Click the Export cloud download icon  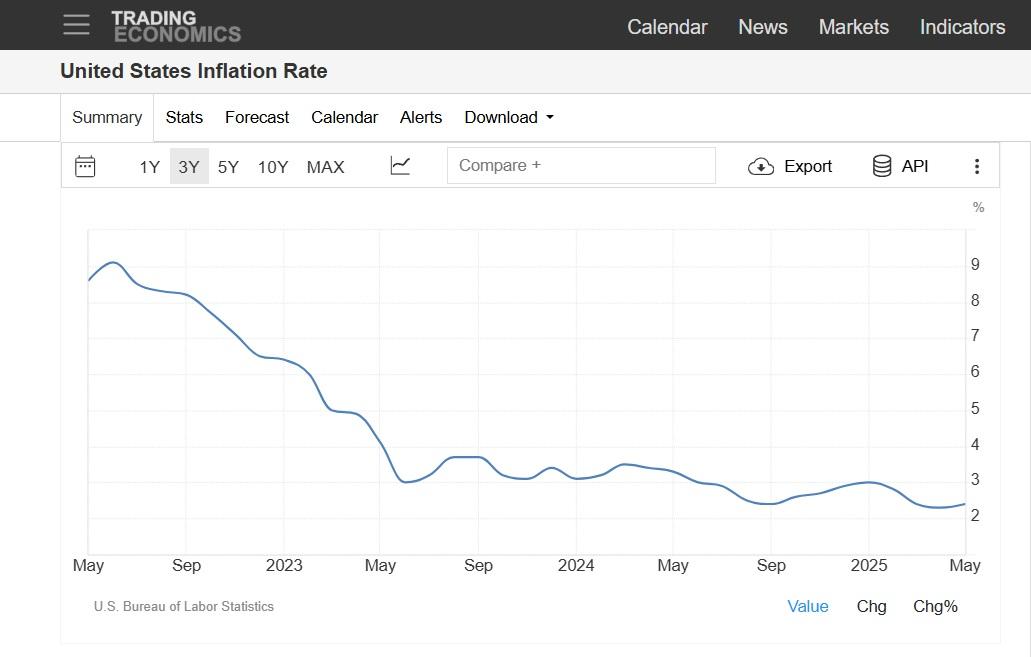761,167
